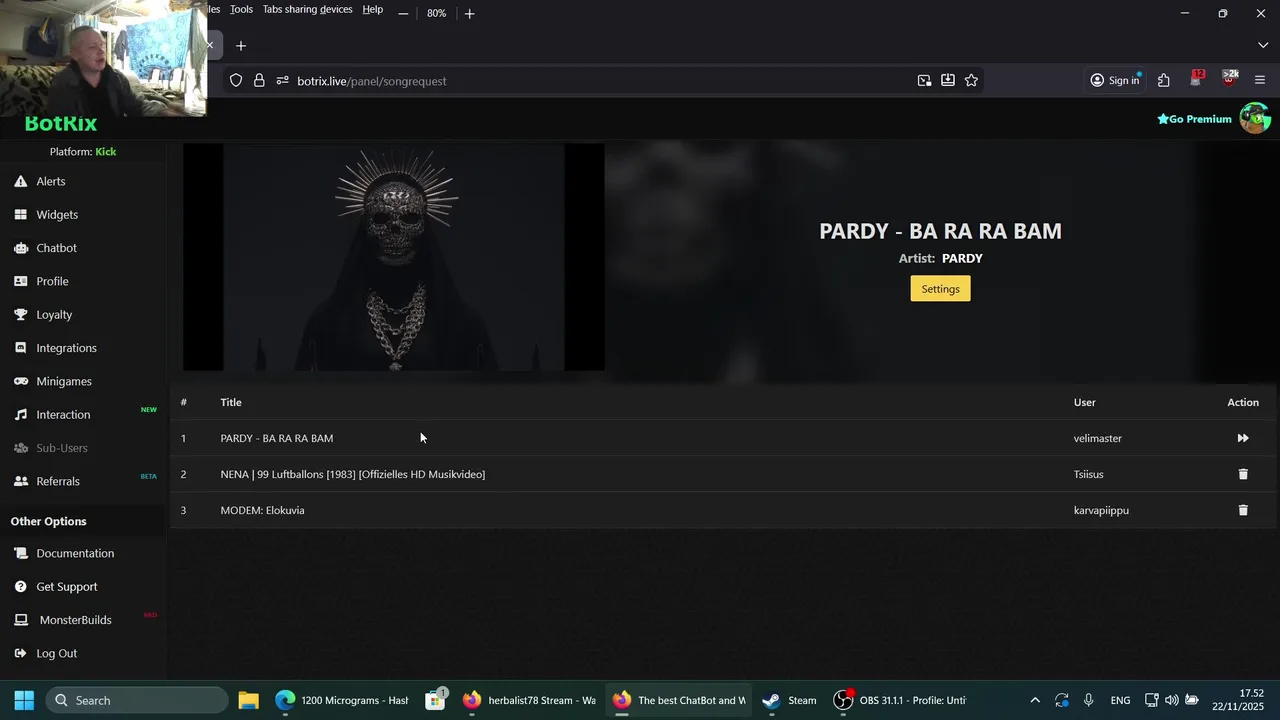Viewport: 1280px width, 720px height.
Task: Click the extension icon badged >2k
Action: tap(1229, 79)
